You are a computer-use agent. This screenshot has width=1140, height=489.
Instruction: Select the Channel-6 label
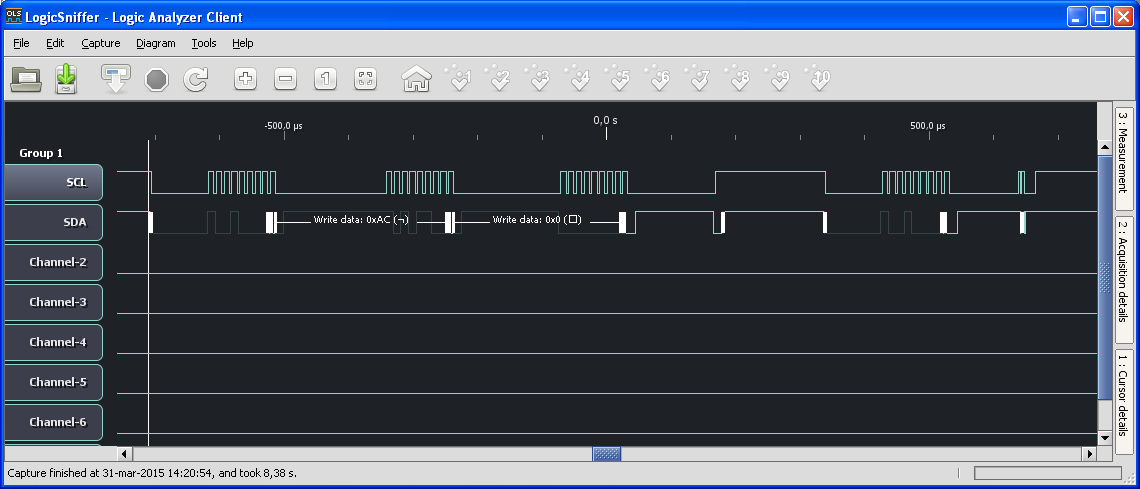coord(54,422)
